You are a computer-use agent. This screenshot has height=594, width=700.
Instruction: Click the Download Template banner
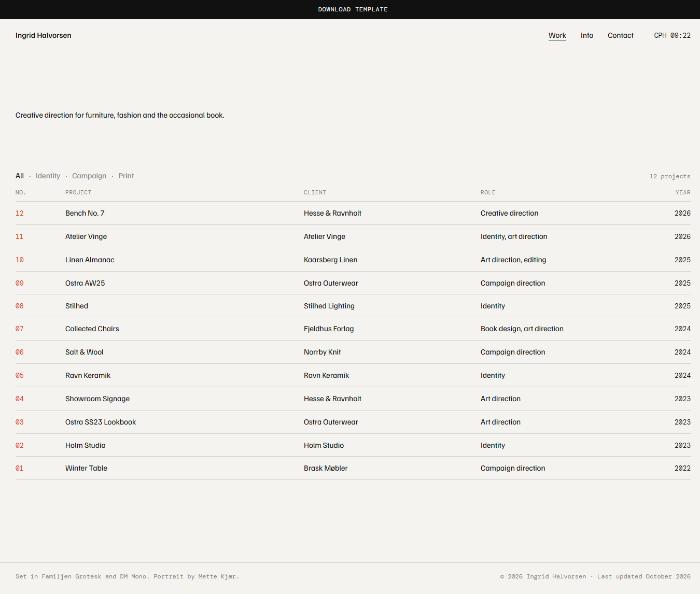[x=350, y=9]
